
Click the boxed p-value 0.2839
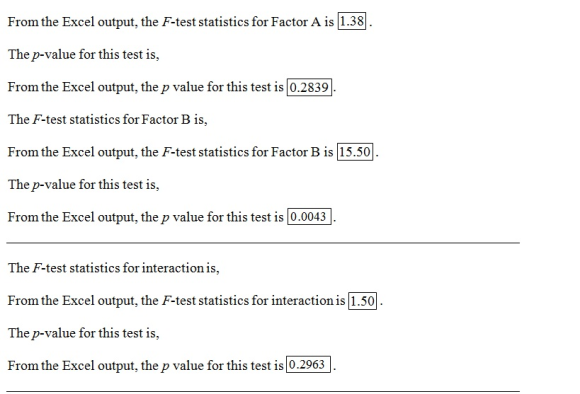309,87
